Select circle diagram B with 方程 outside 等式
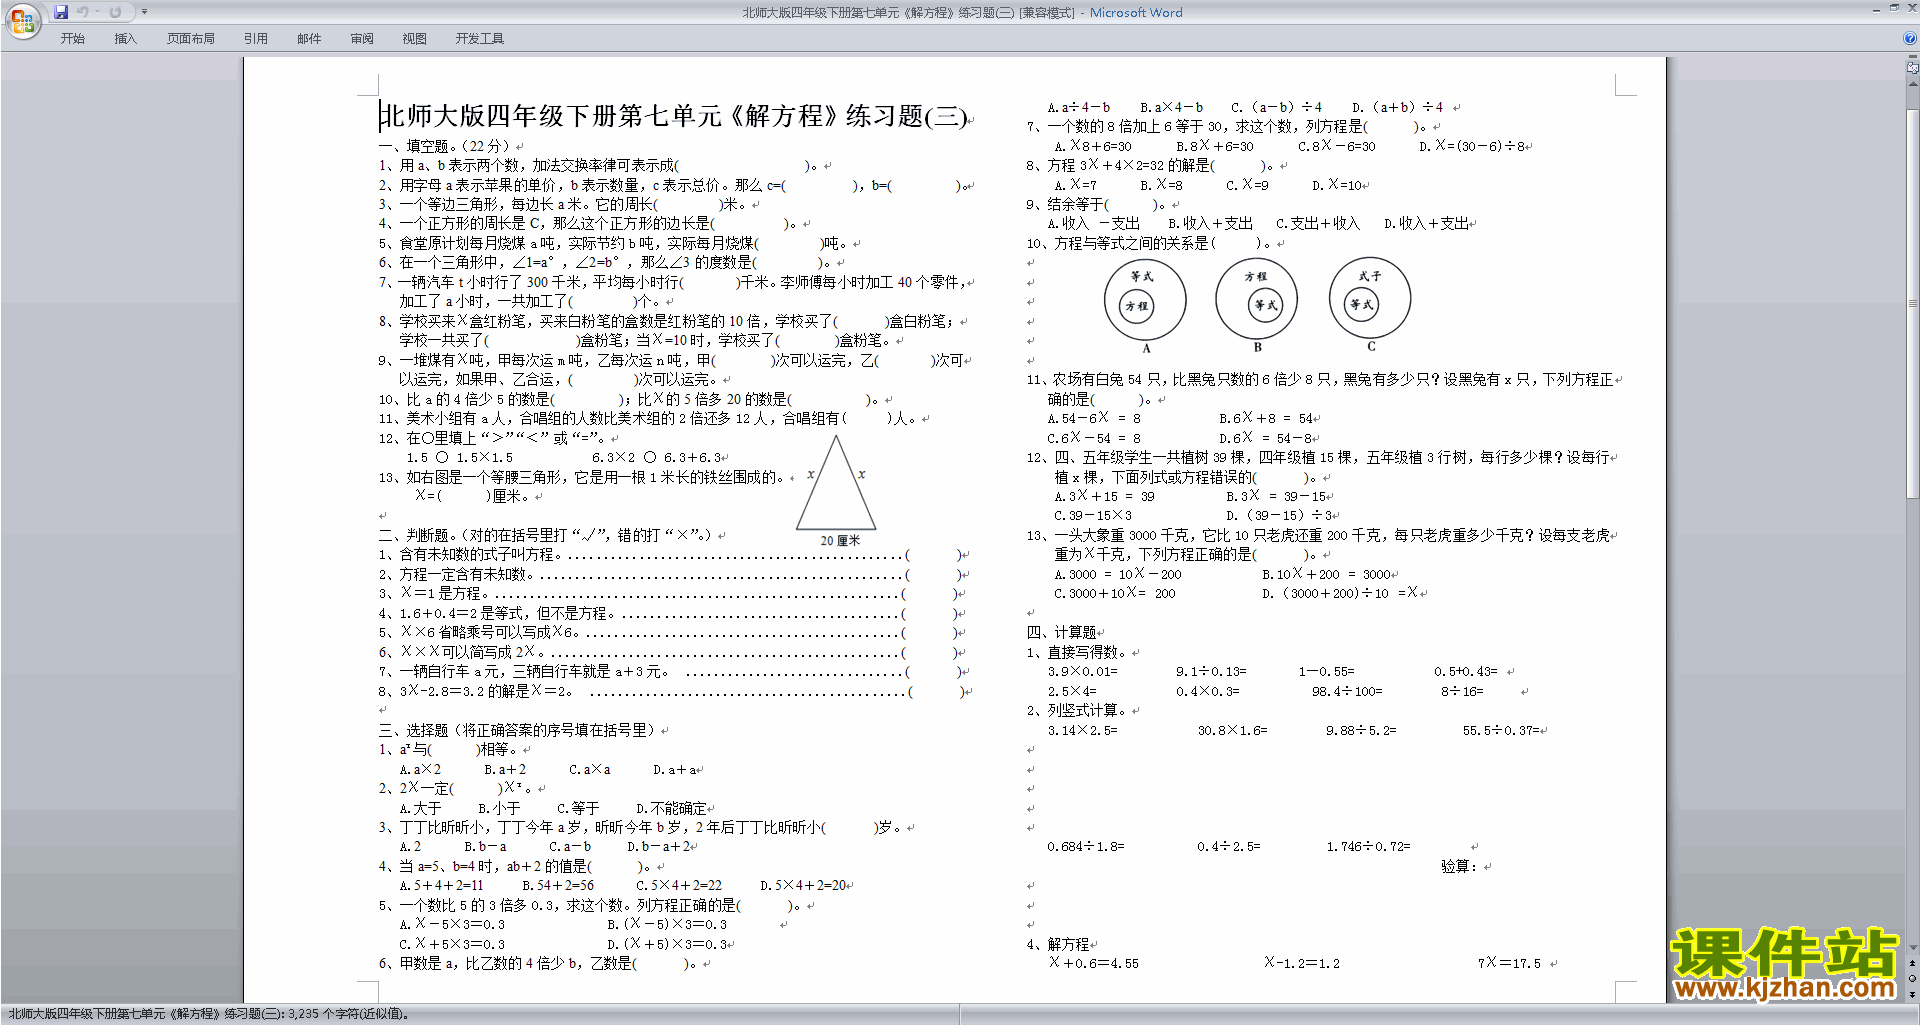 [x=1257, y=300]
